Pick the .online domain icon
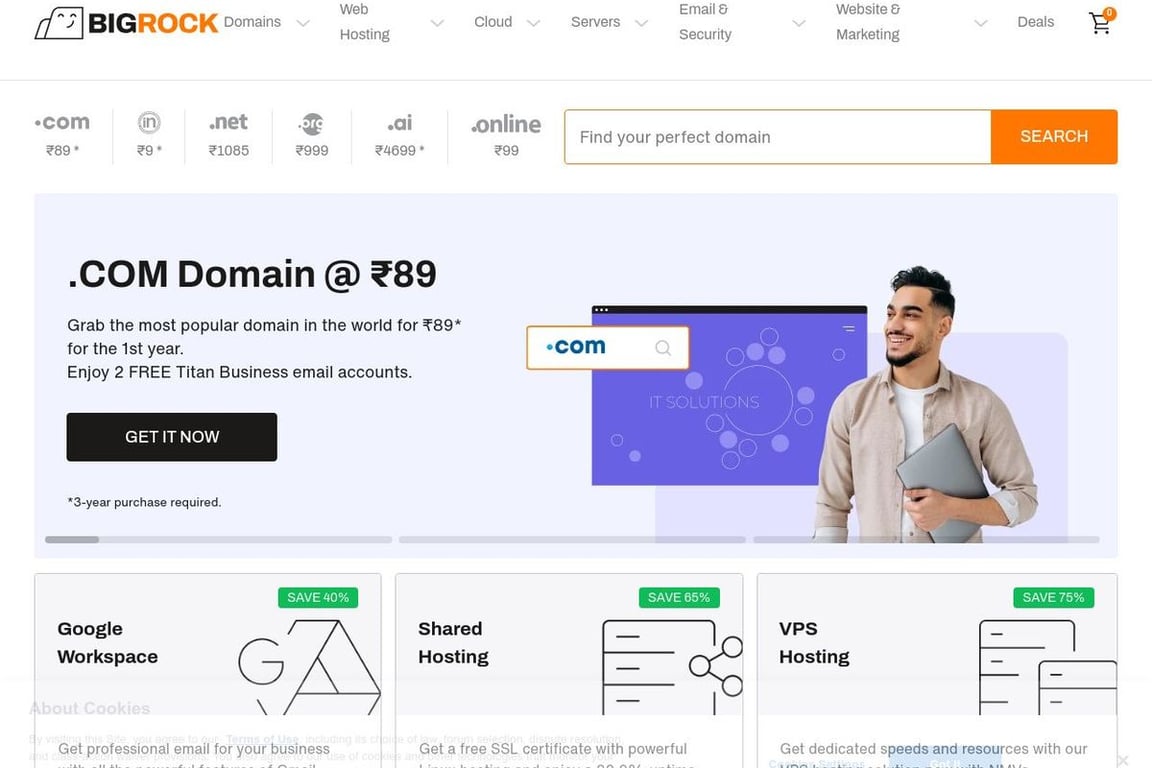Image resolution: width=1152 pixels, height=768 pixels. [x=506, y=124]
